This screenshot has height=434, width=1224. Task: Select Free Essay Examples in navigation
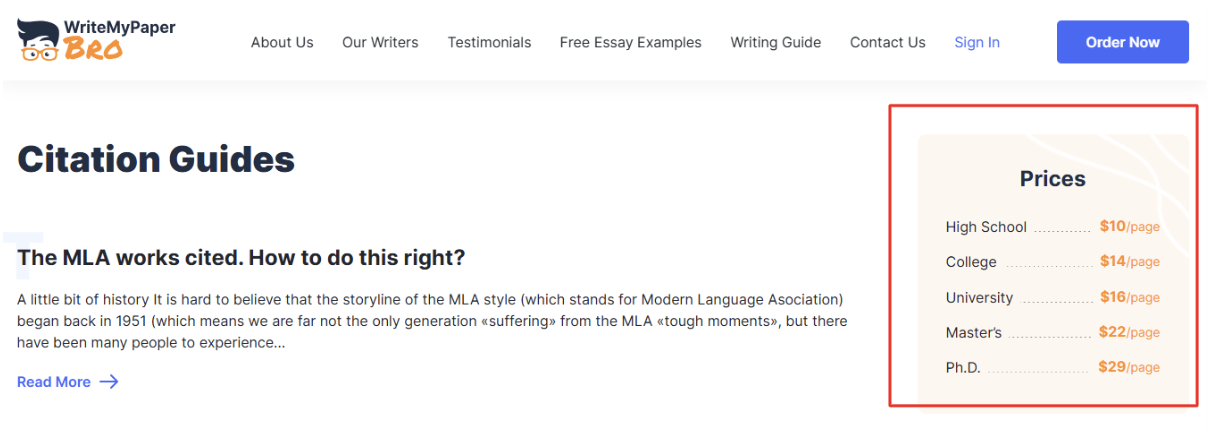(x=630, y=42)
